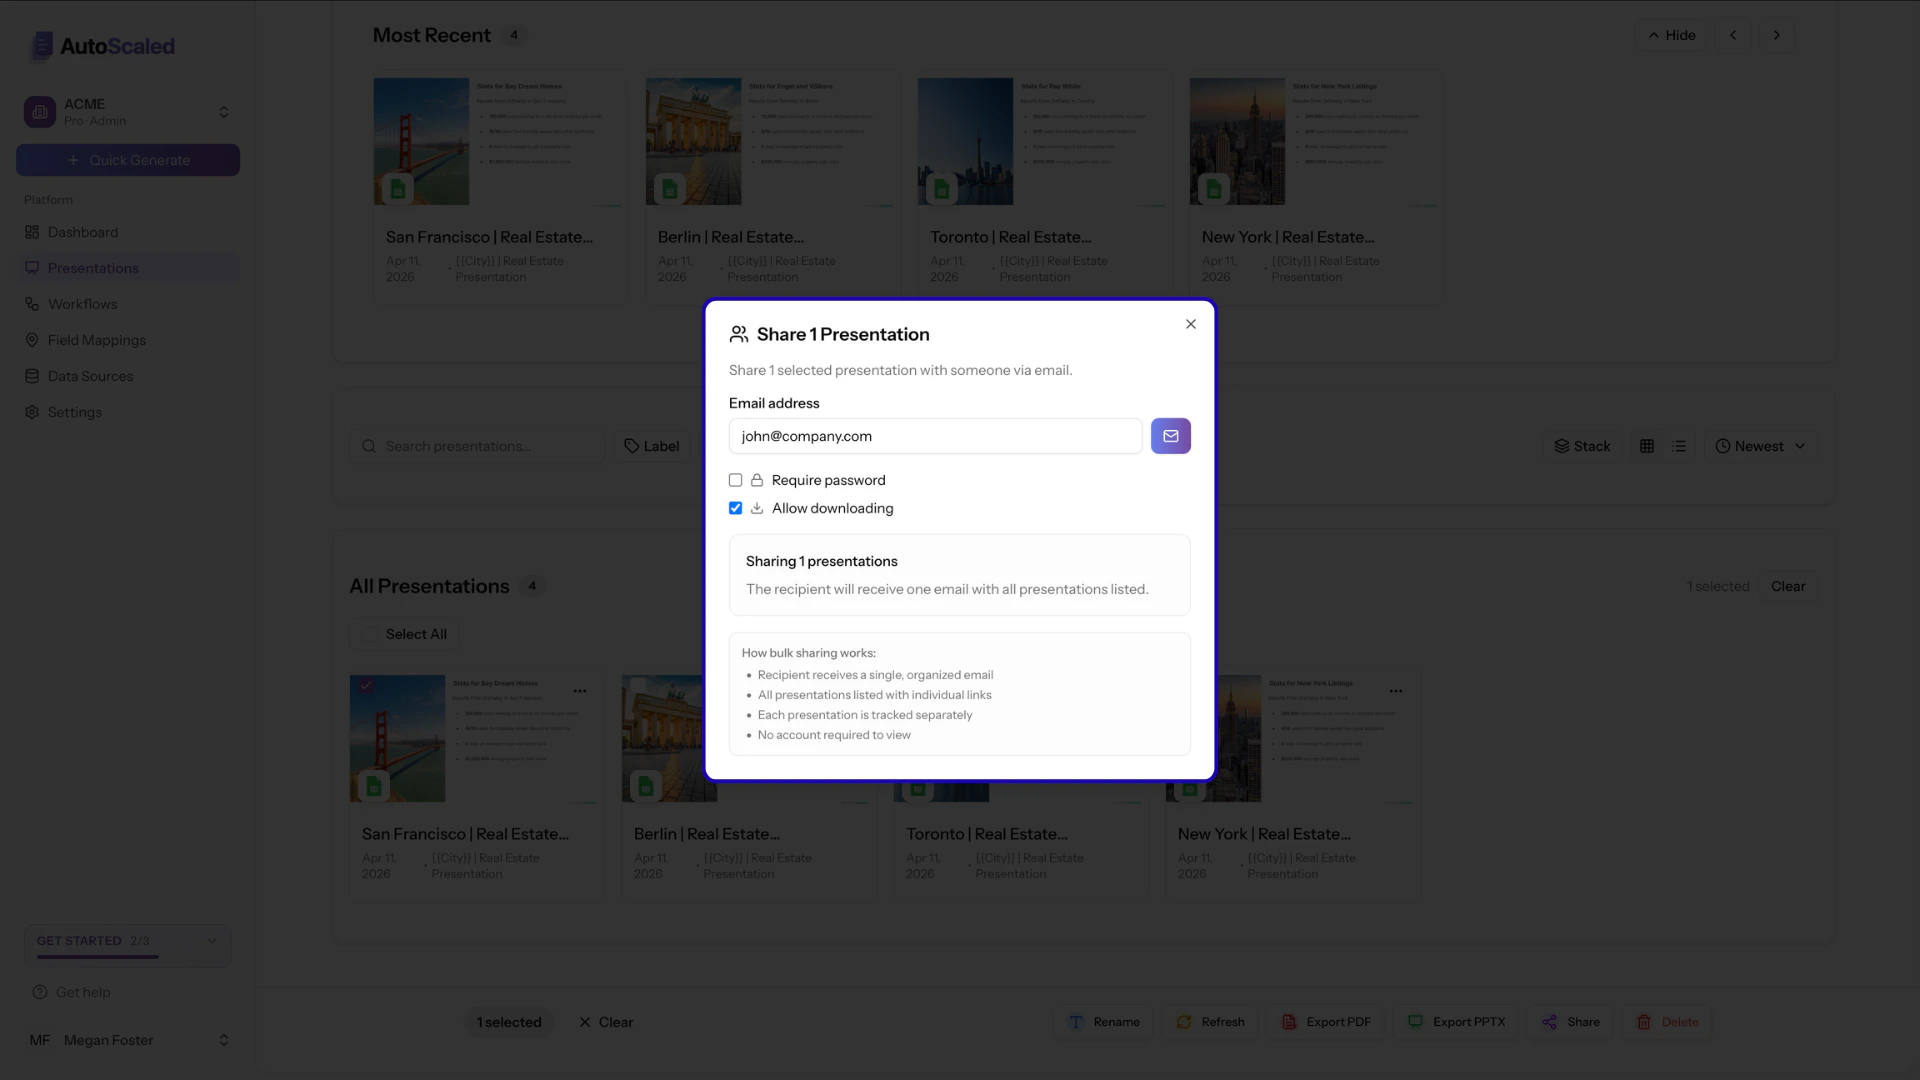Switch to Stack view
Screen dimensions: 1920x1080
point(1583,446)
